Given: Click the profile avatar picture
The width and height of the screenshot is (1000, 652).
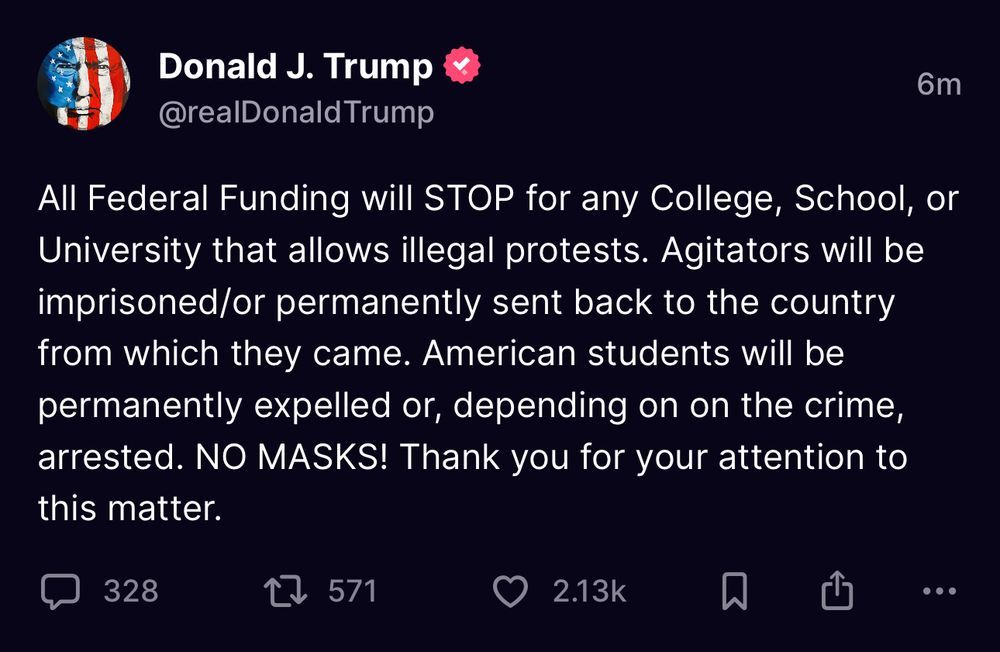Looking at the screenshot, I should tap(84, 82).
